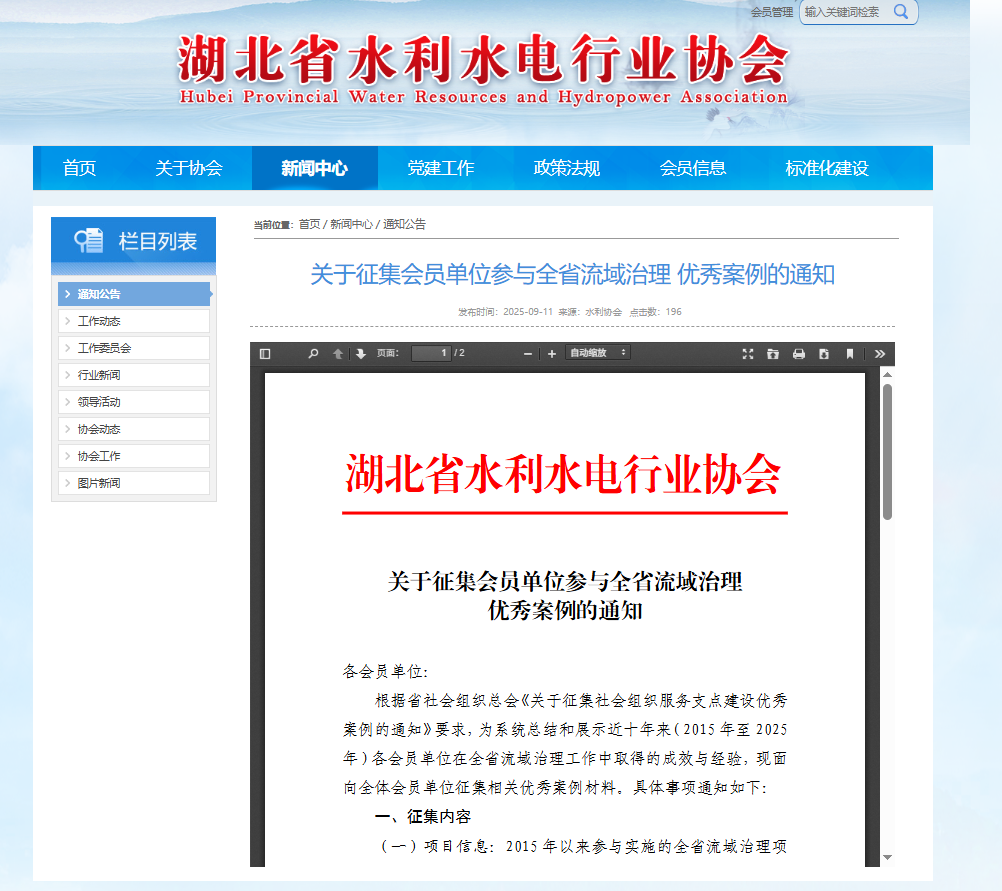Click the download icon in the PDF viewer
The height and width of the screenshot is (891, 1002).
[823, 353]
